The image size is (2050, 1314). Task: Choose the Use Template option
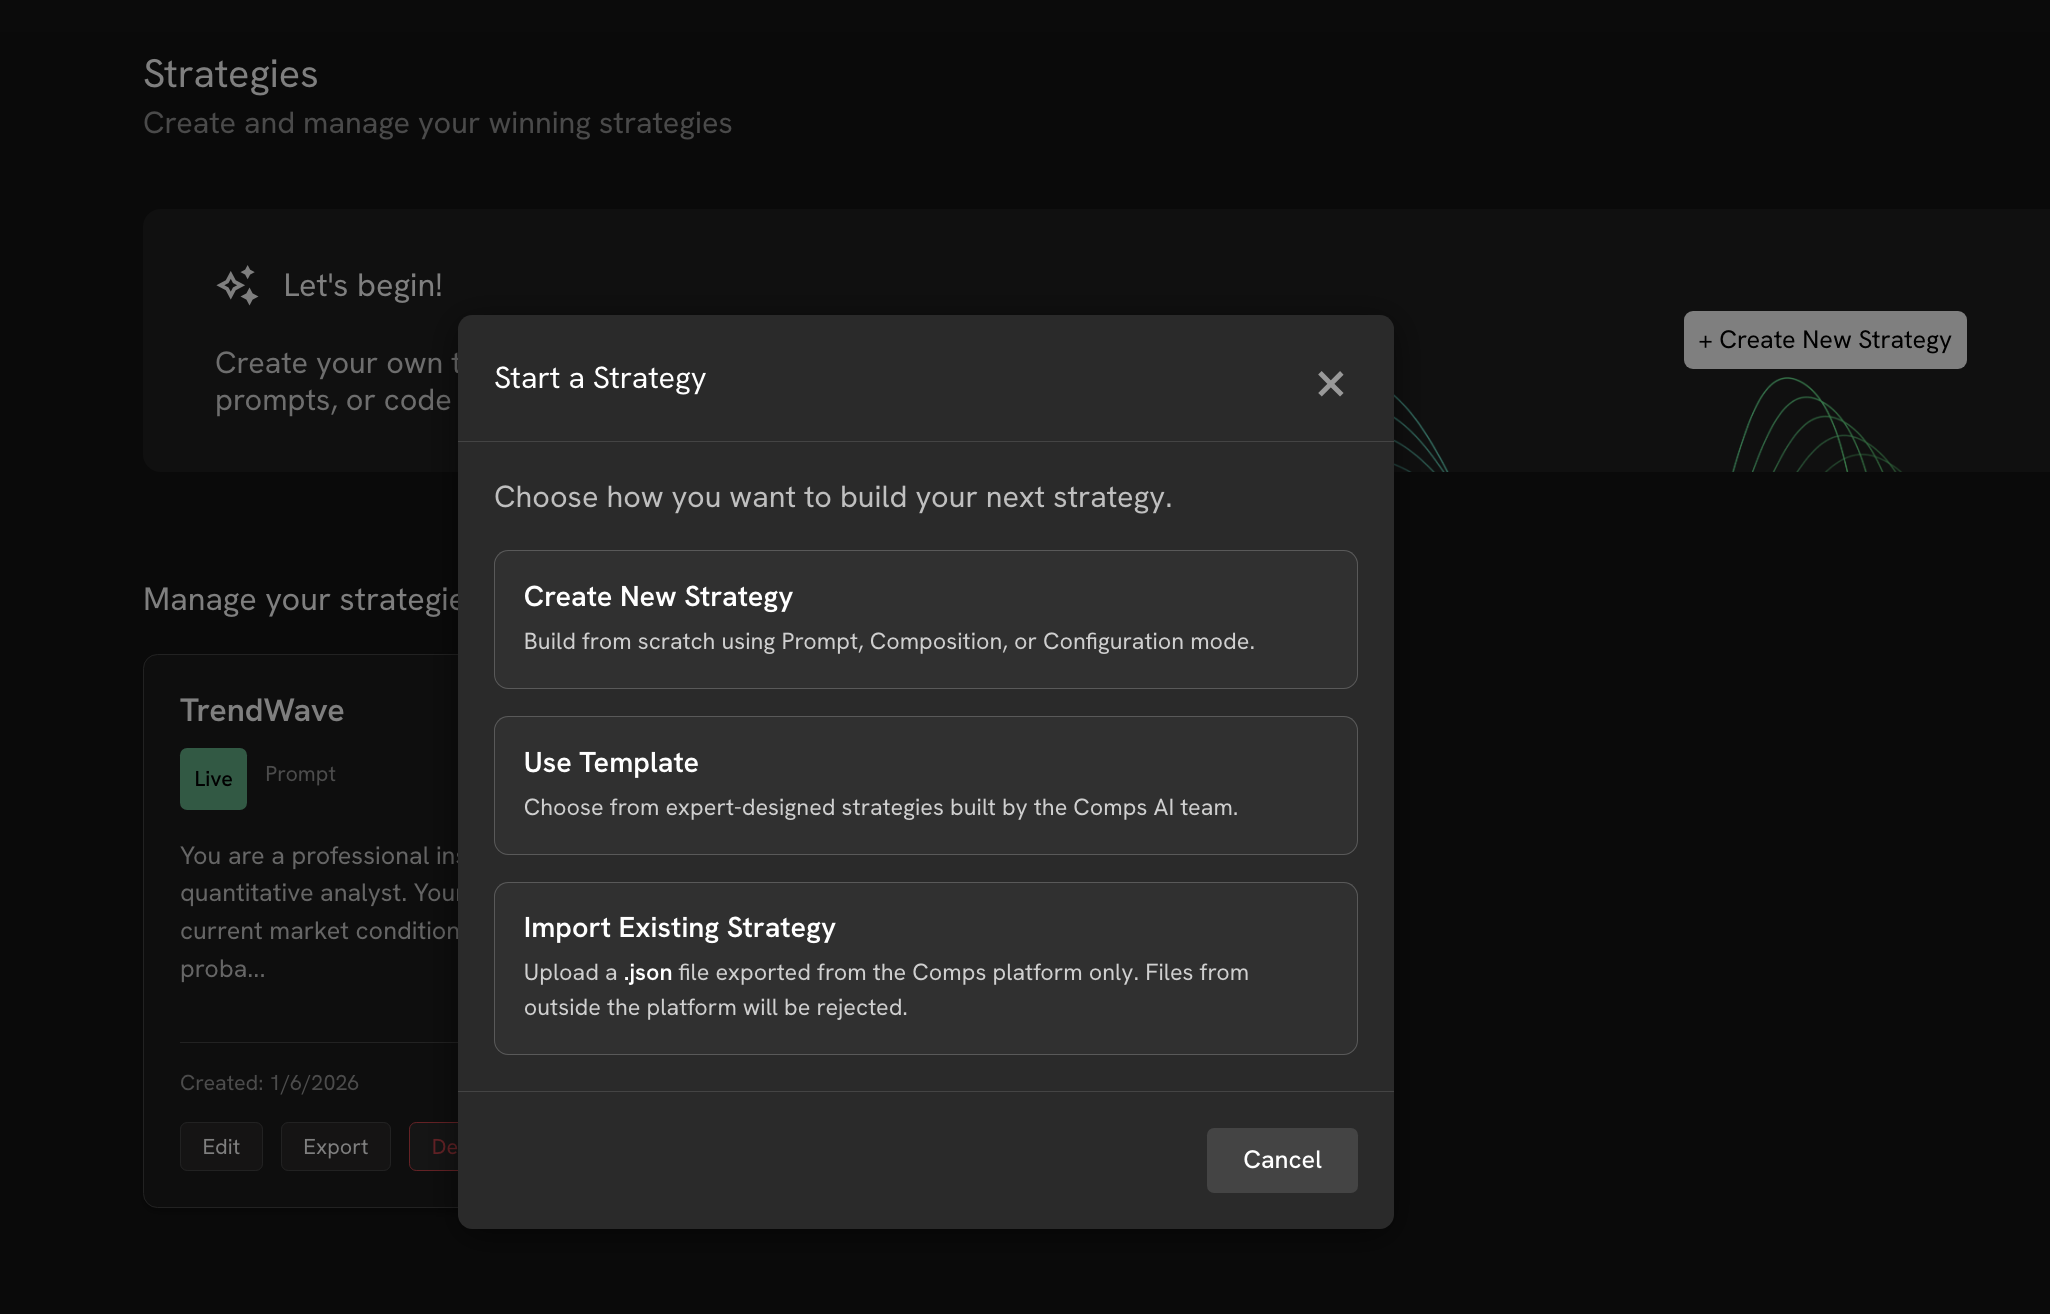click(x=925, y=785)
